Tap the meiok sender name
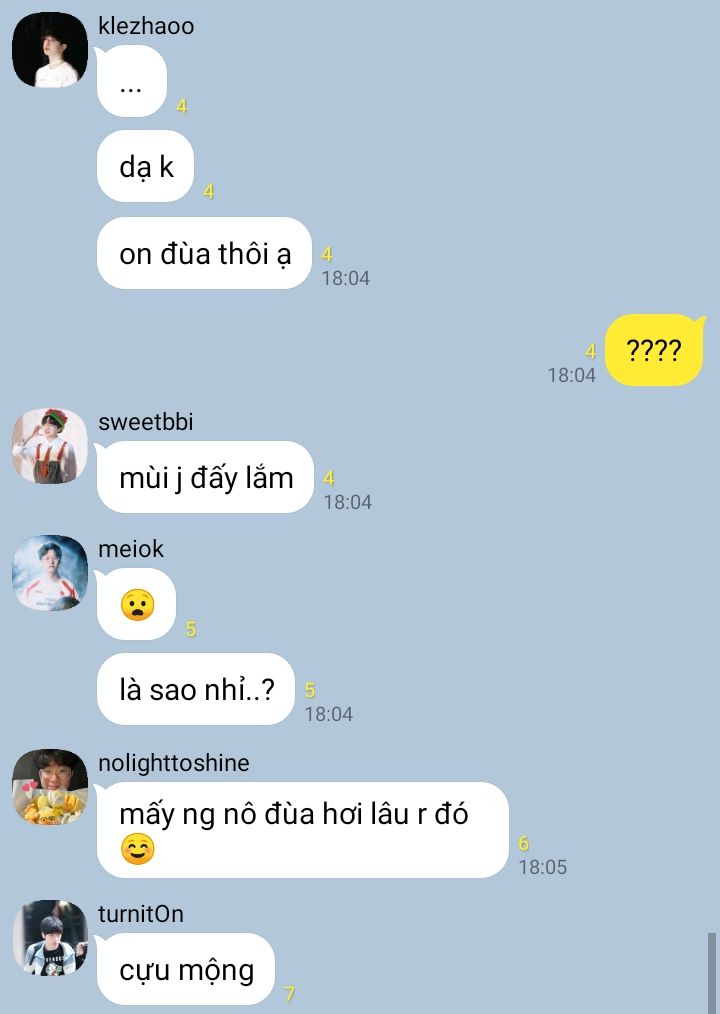This screenshot has height=1014, width=720. (131, 549)
